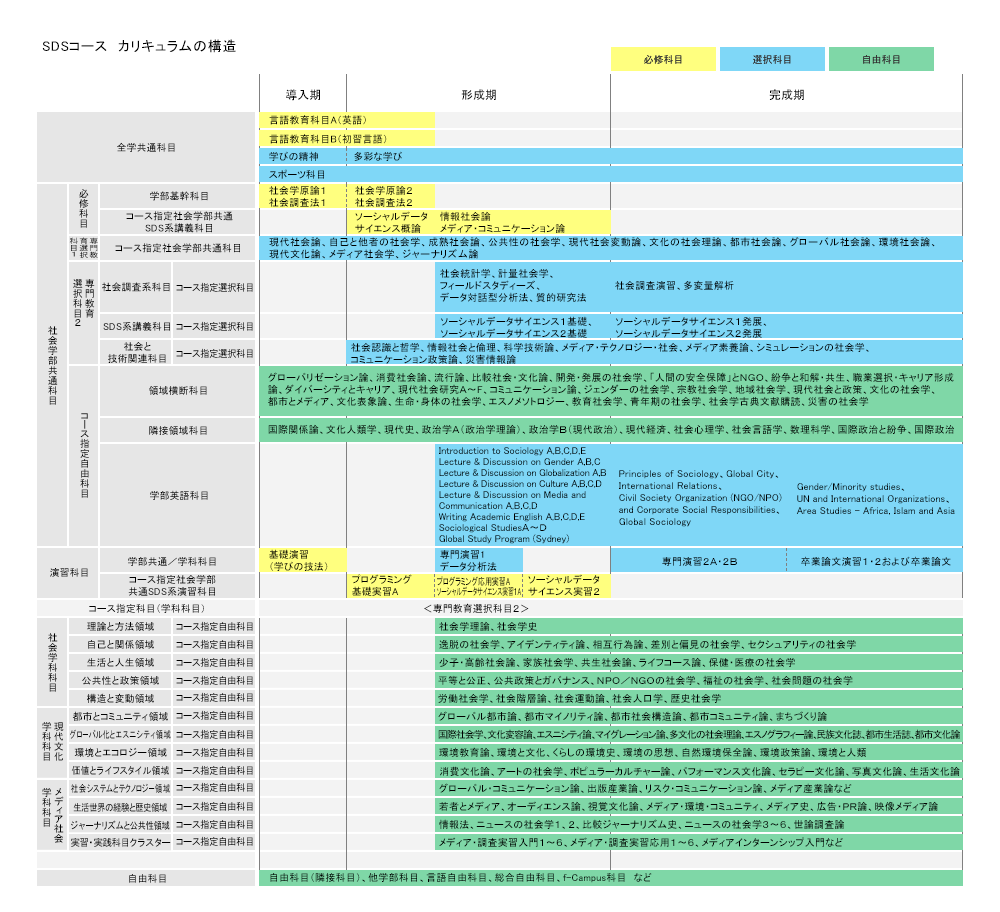Select the 演習科目 row label
The image size is (1000, 912).
[x=69, y=573]
